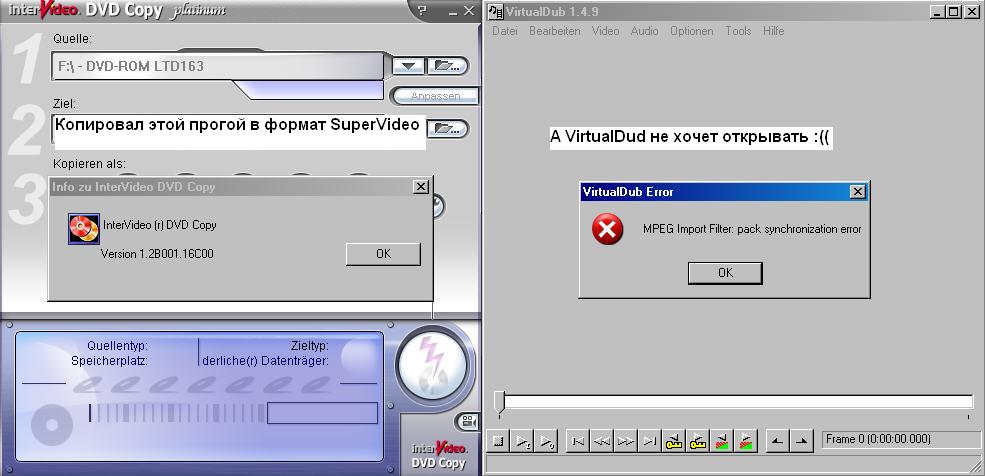Maximize the VirtualDub window
This screenshot has height=476, width=985.
[x=954, y=11]
